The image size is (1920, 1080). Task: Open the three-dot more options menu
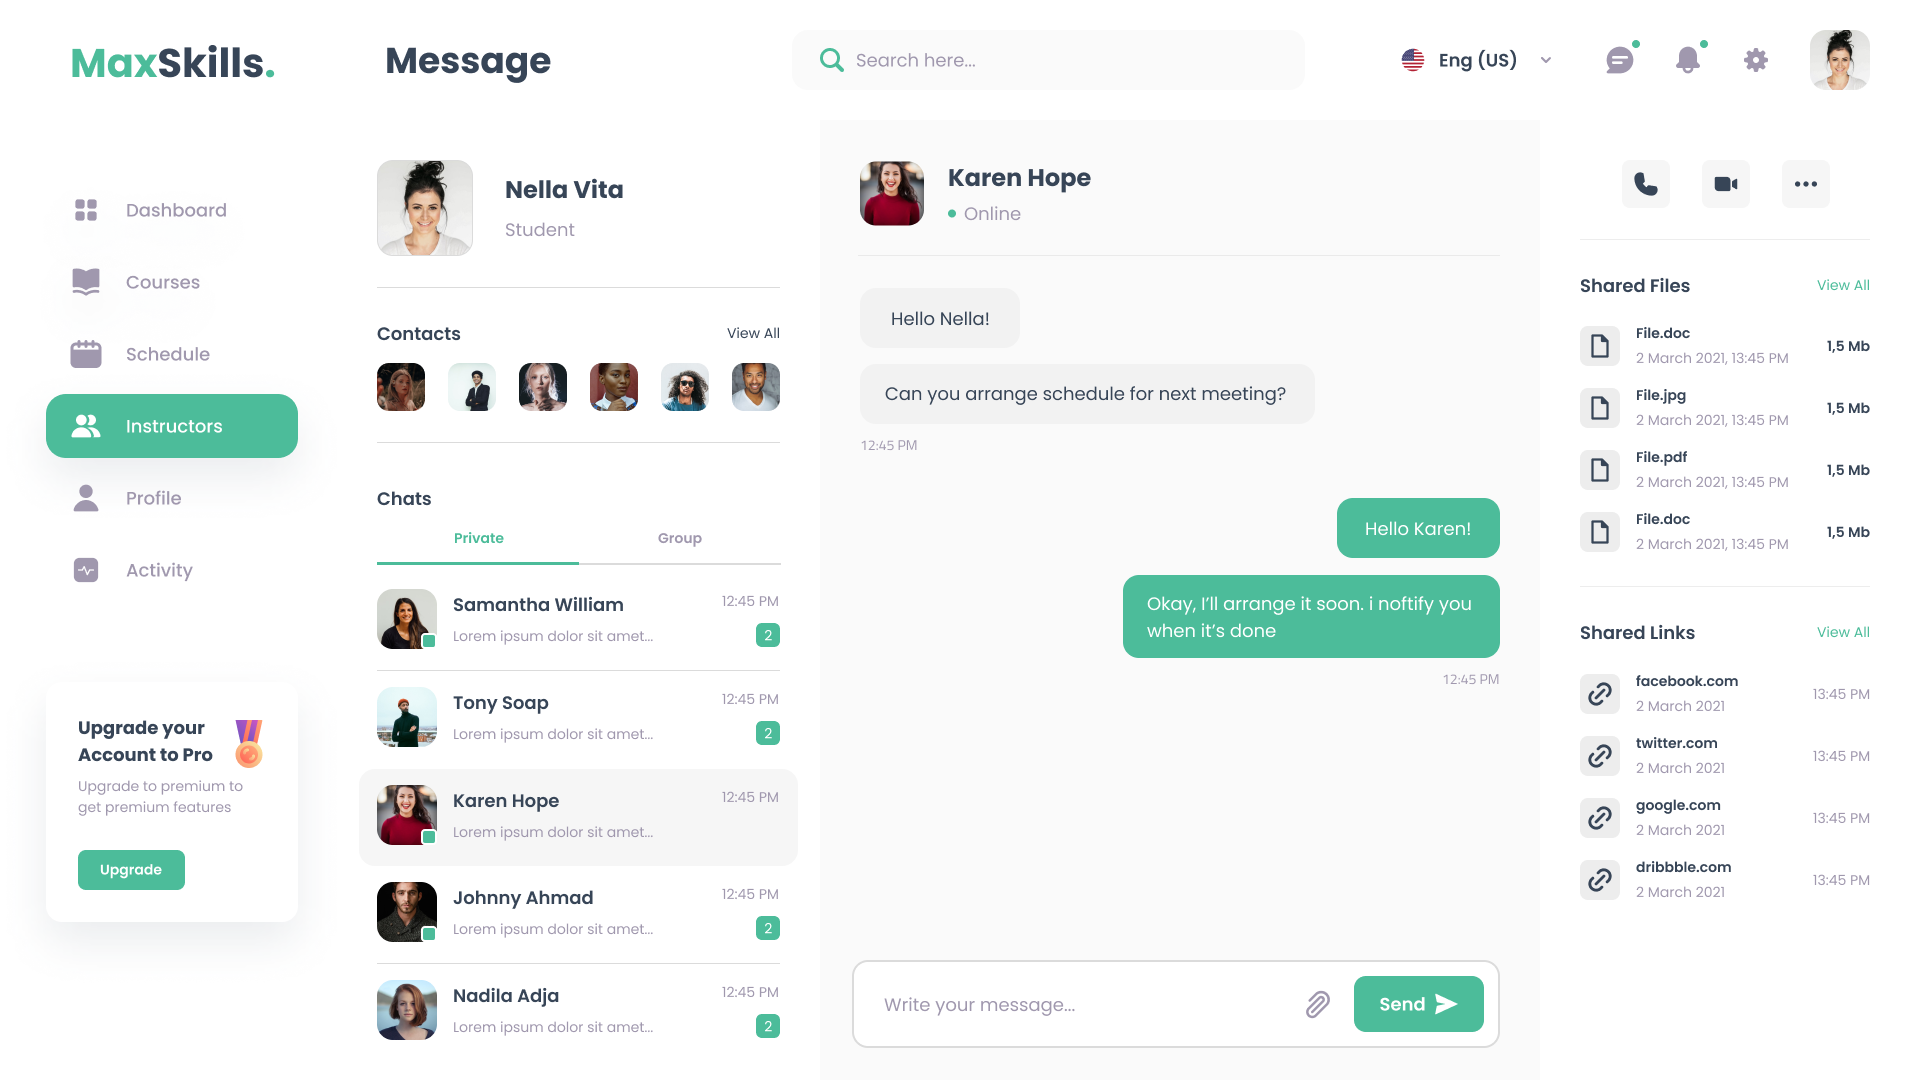click(x=1806, y=184)
